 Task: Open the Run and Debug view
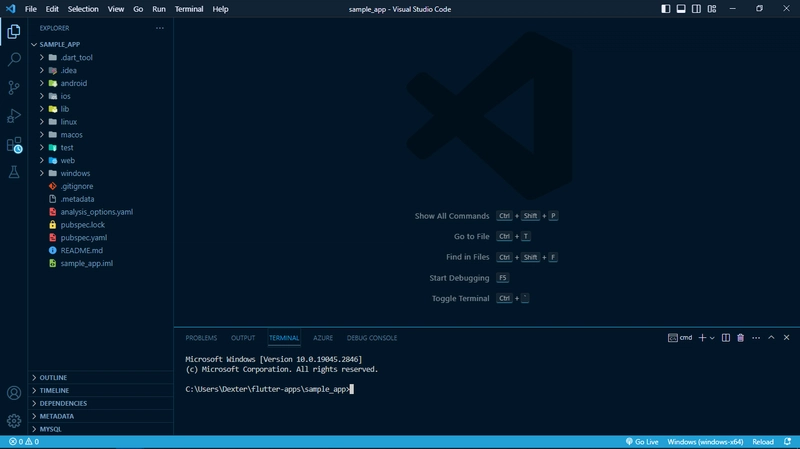14,116
